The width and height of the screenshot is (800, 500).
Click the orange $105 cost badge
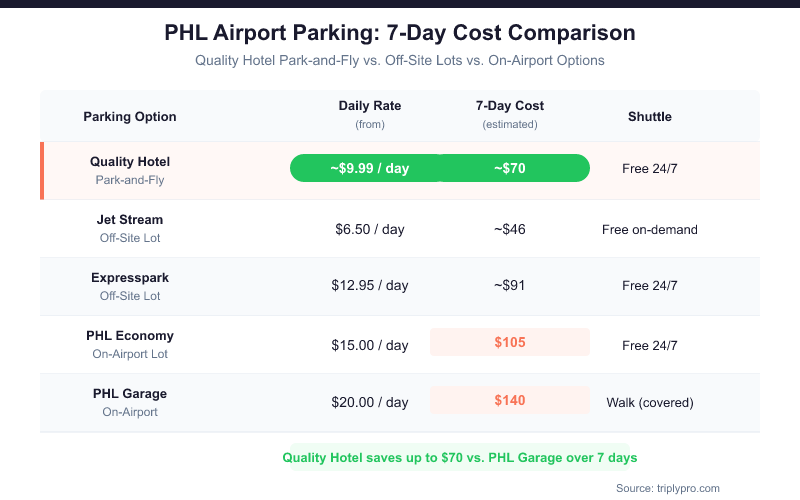point(510,342)
